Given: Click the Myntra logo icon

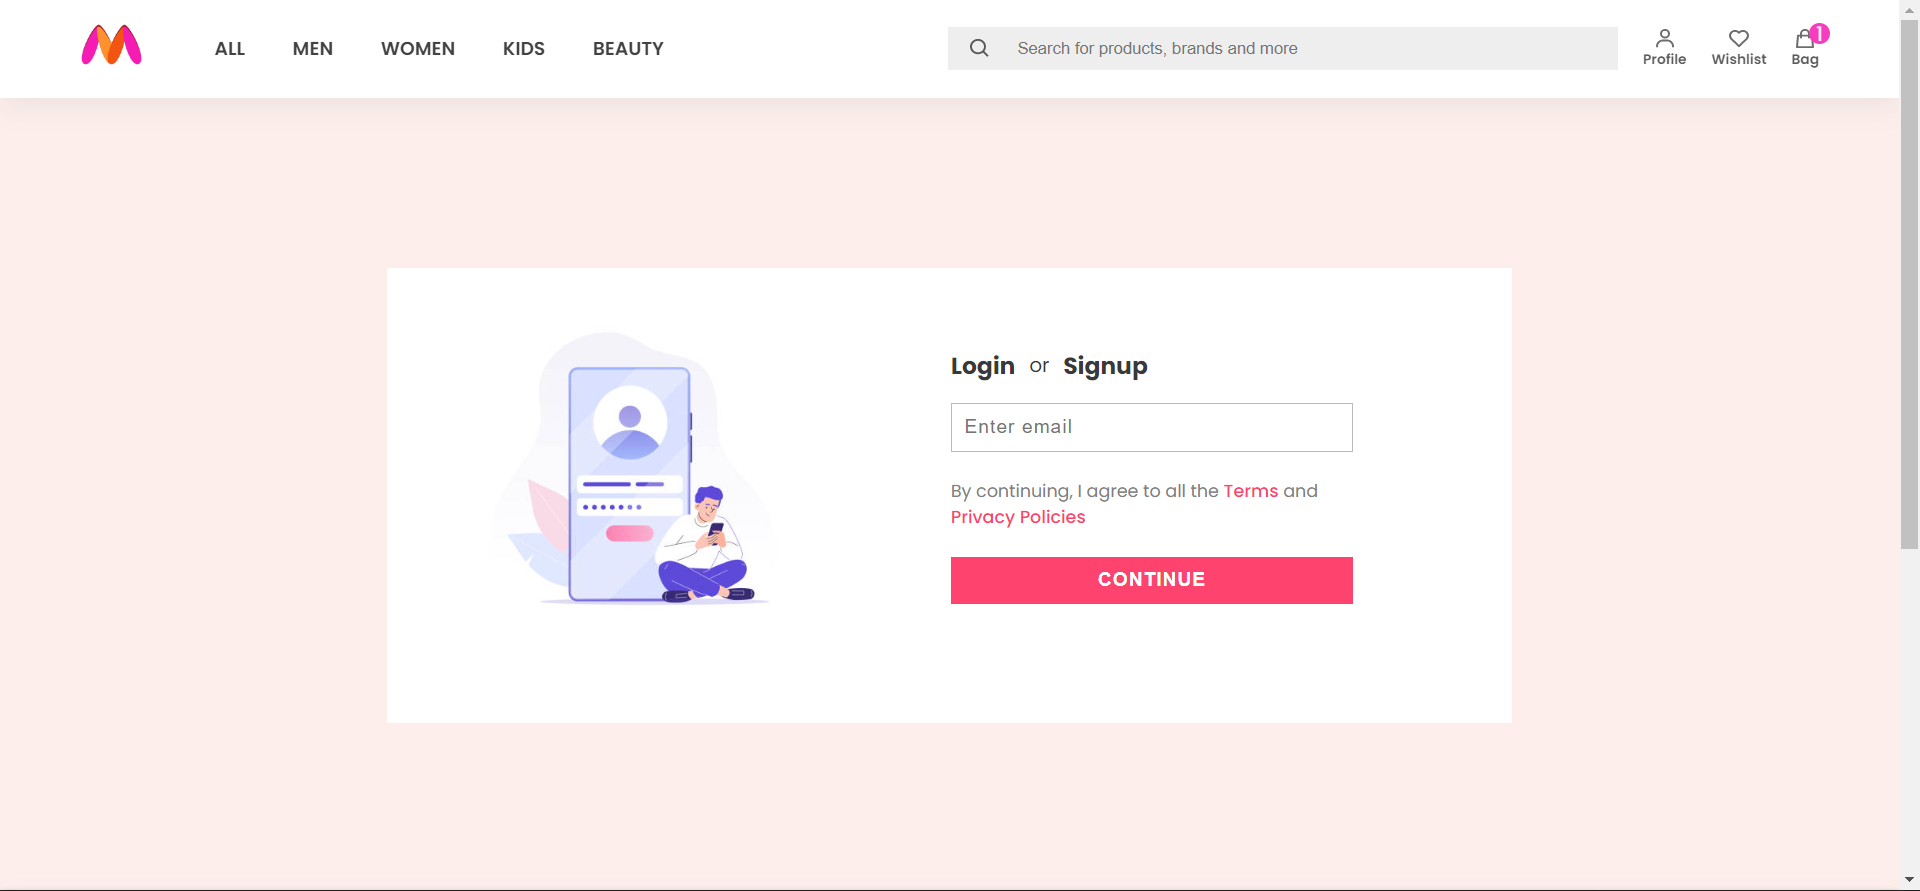Looking at the screenshot, I should point(111,46).
